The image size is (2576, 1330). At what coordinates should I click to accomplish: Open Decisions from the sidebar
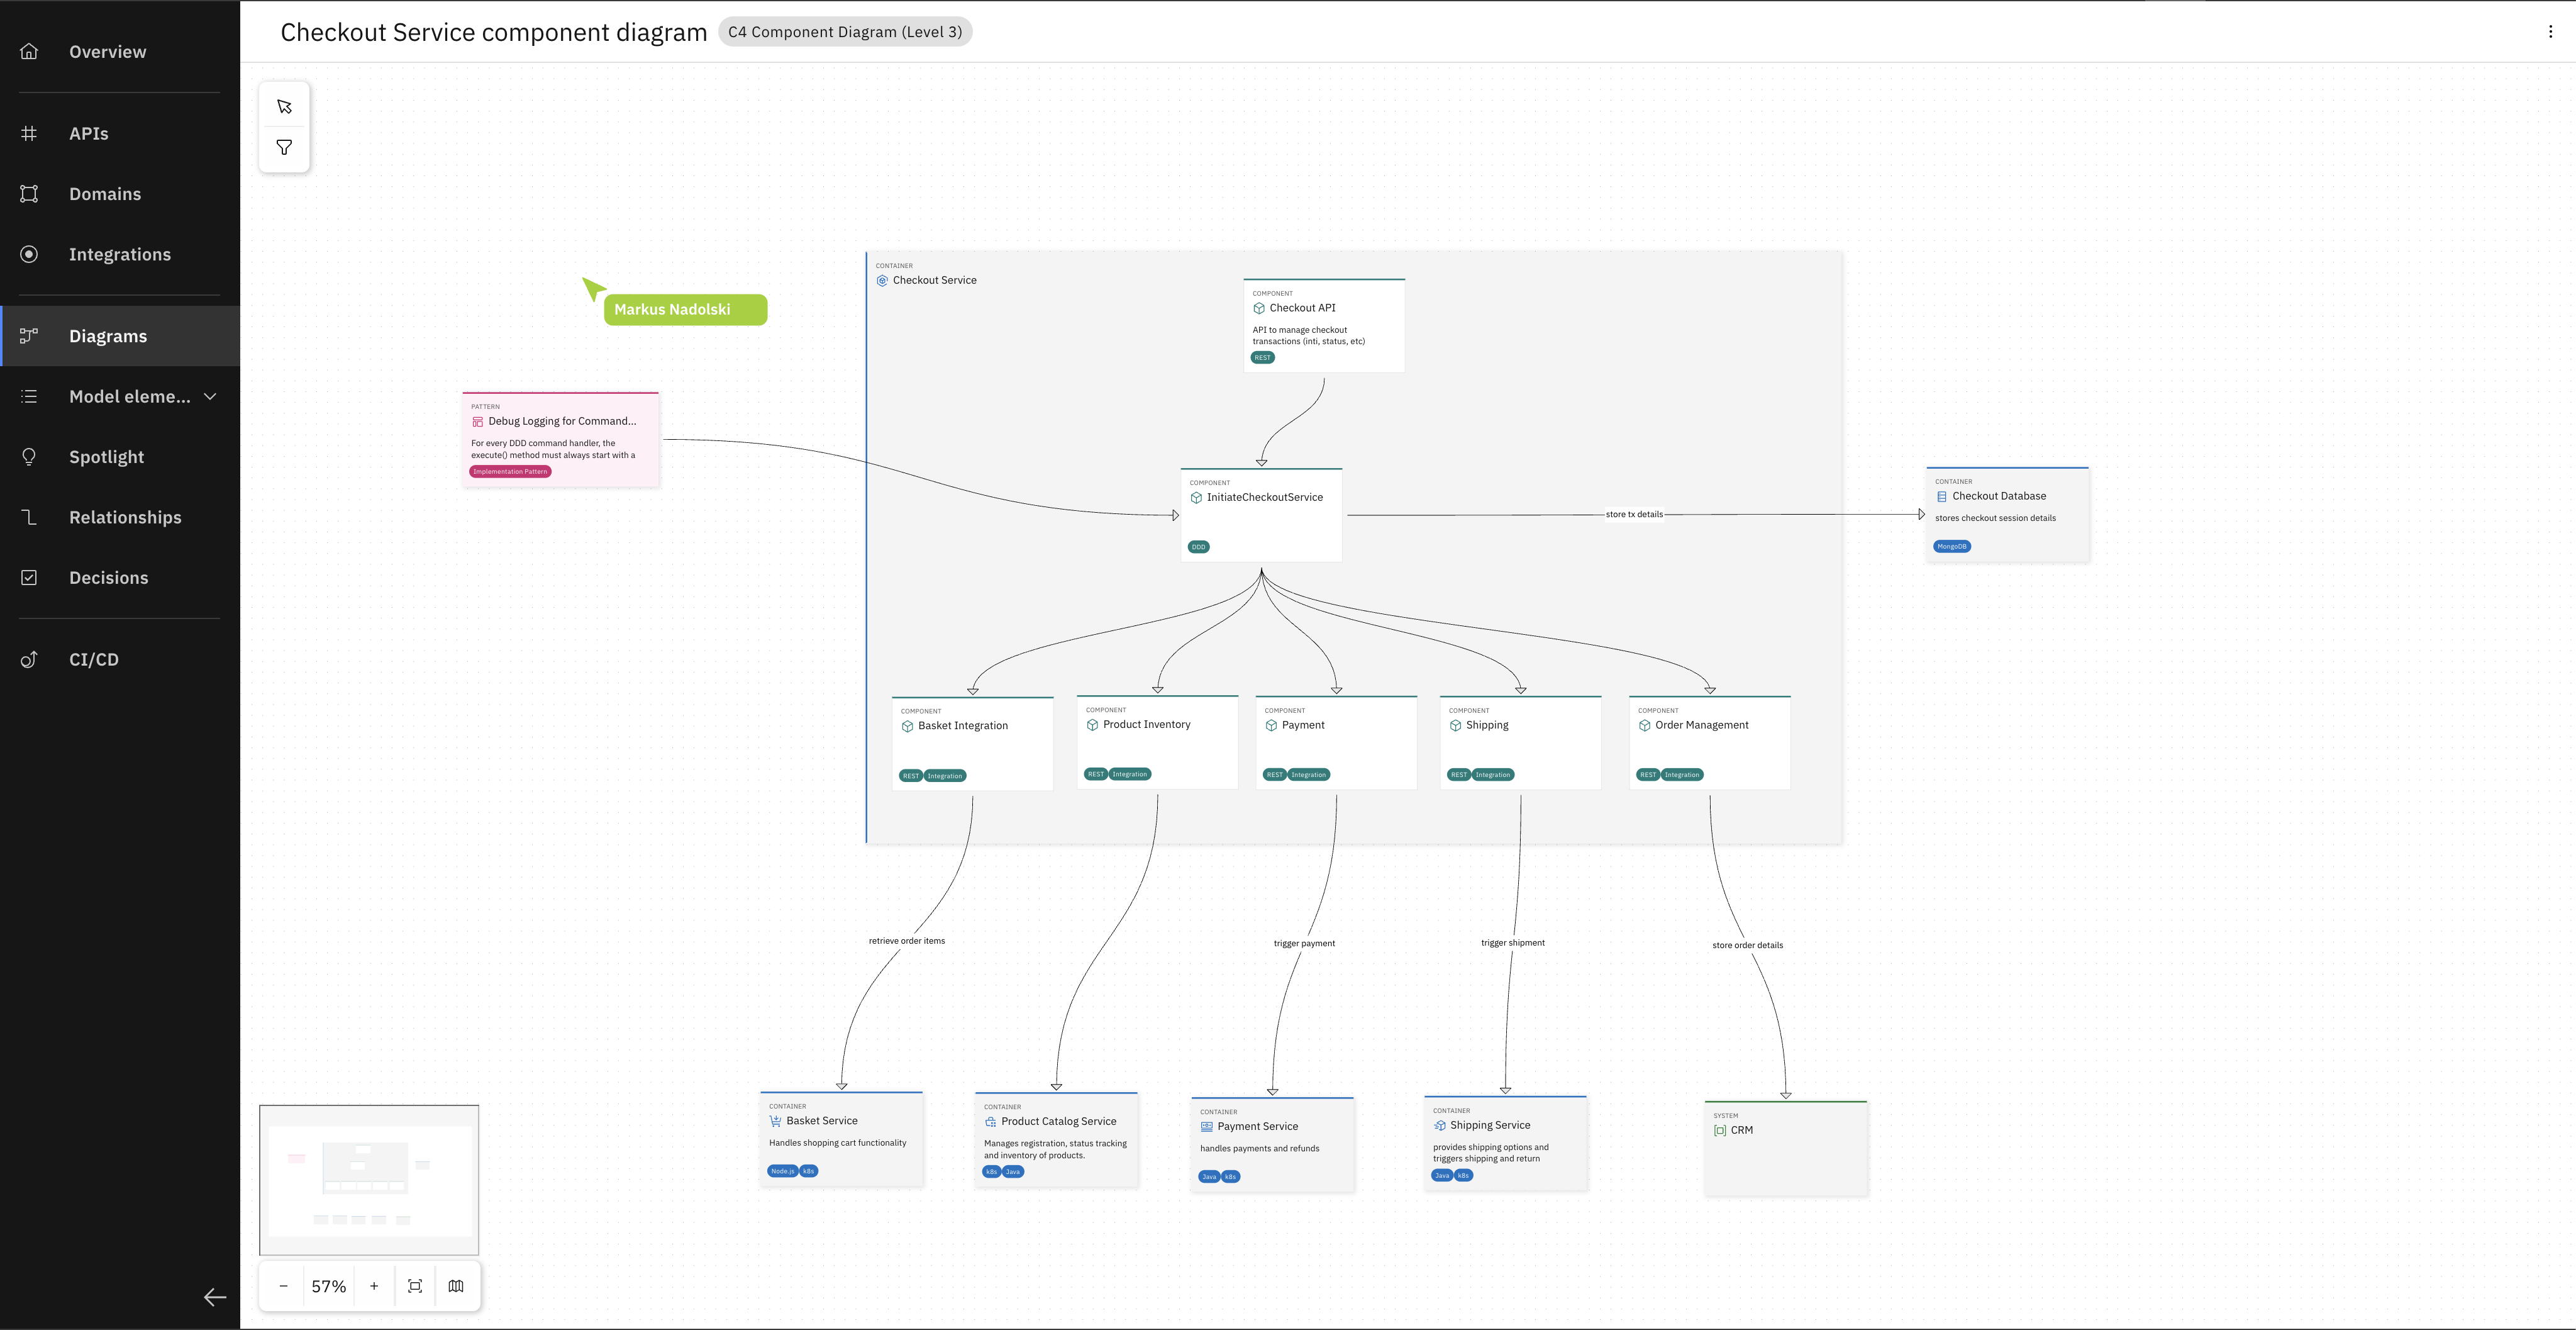tap(108, 578)
